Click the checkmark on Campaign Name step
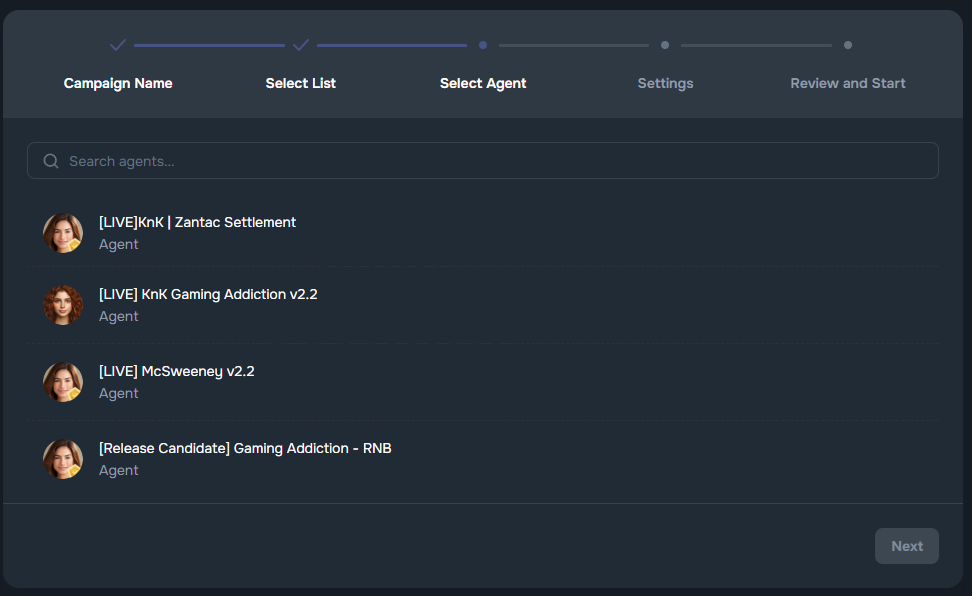972x596 pixels. click(117, 44)
